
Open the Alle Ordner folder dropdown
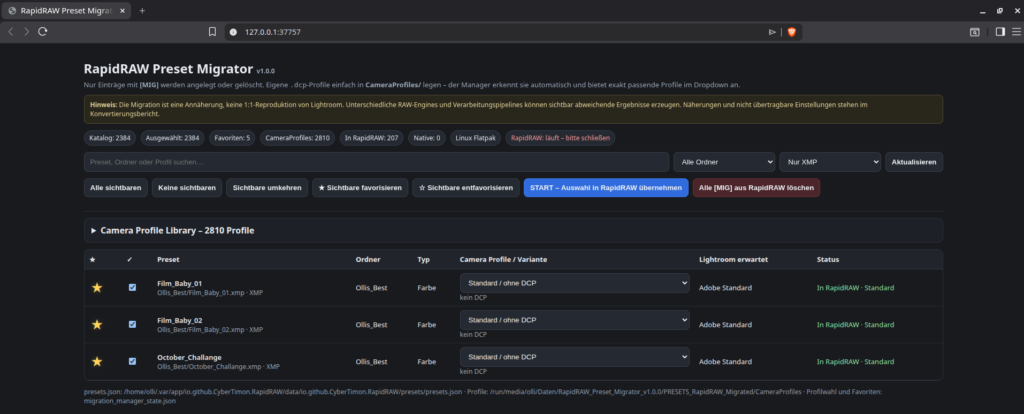tap(724, 162)
